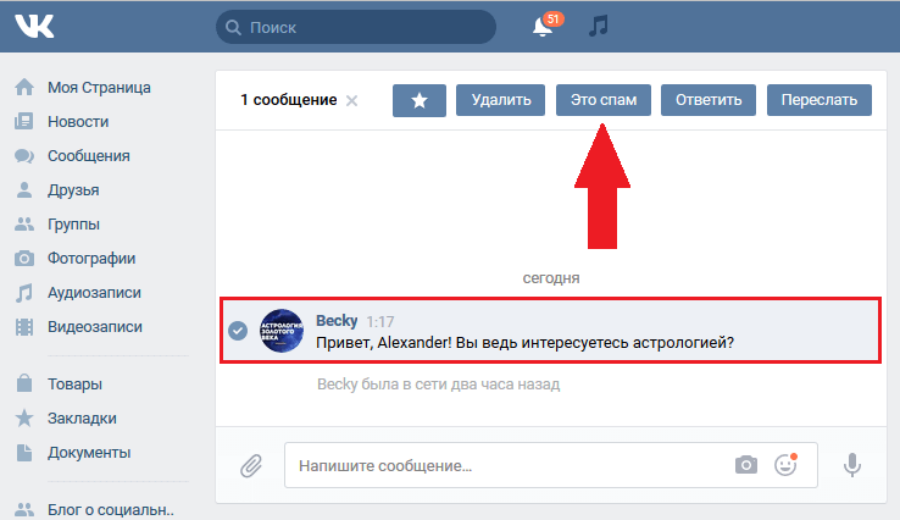Click Becky была в сети status text
This screenshot has width=900, height=520.
(x=438, y=384)
